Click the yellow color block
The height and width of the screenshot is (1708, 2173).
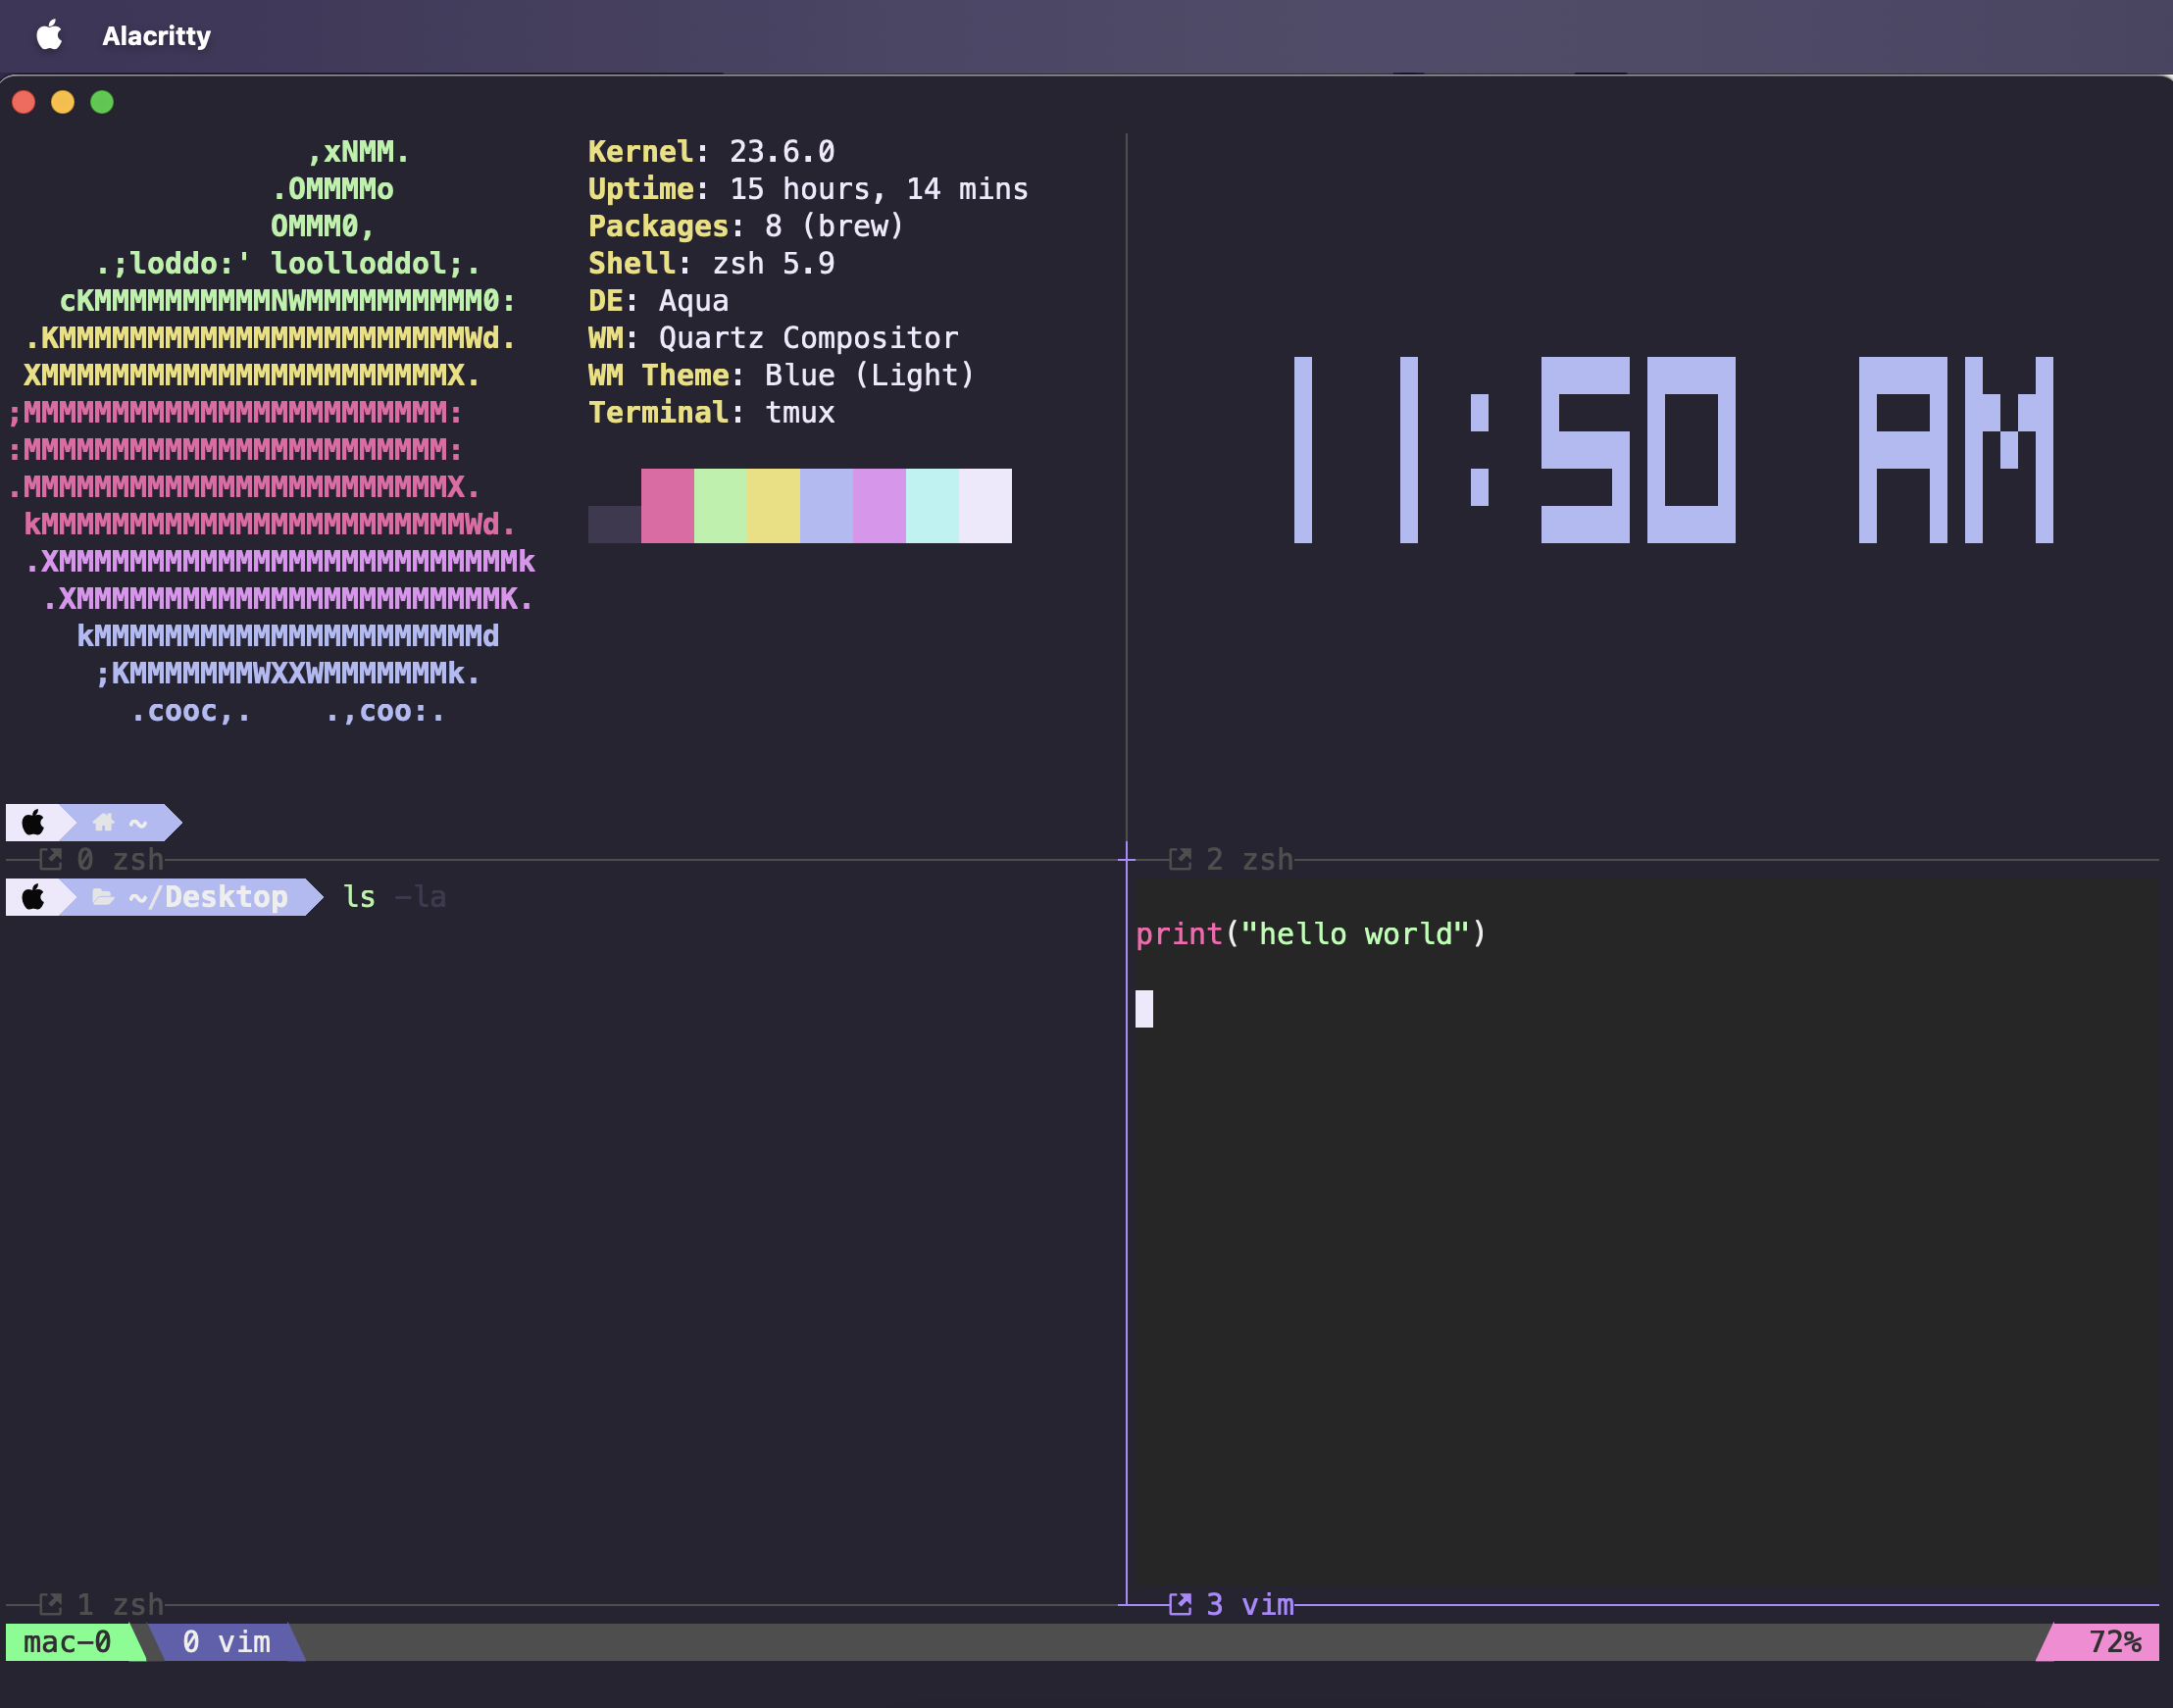[x=773, y=506]
